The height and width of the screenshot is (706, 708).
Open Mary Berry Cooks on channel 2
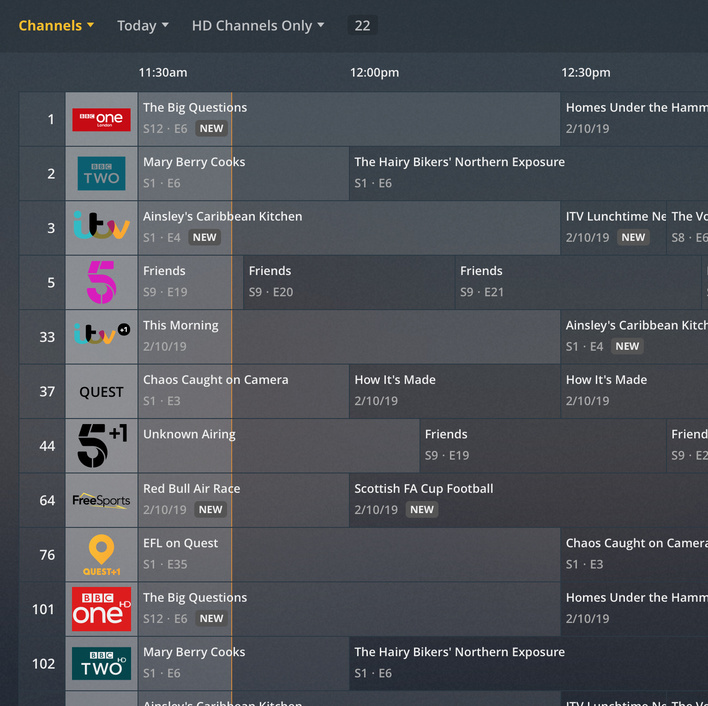pos(243,174)
